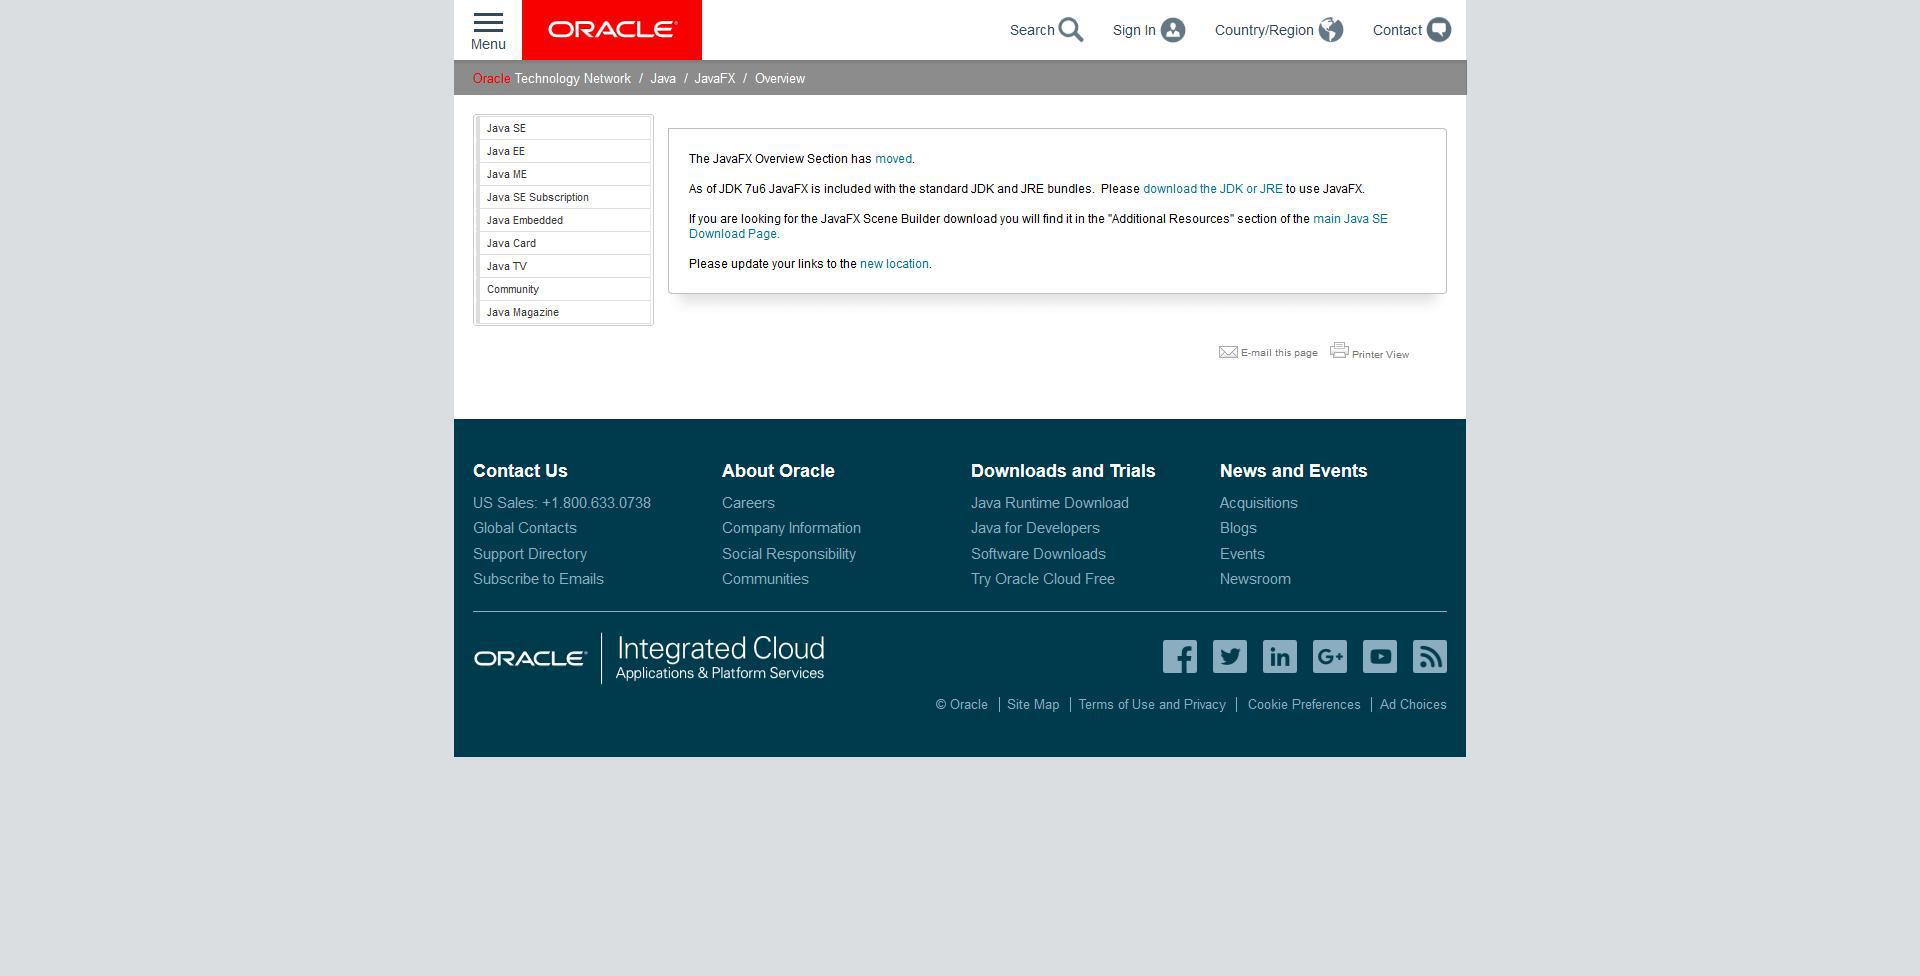Click the 'new location' link

[894, 264]
